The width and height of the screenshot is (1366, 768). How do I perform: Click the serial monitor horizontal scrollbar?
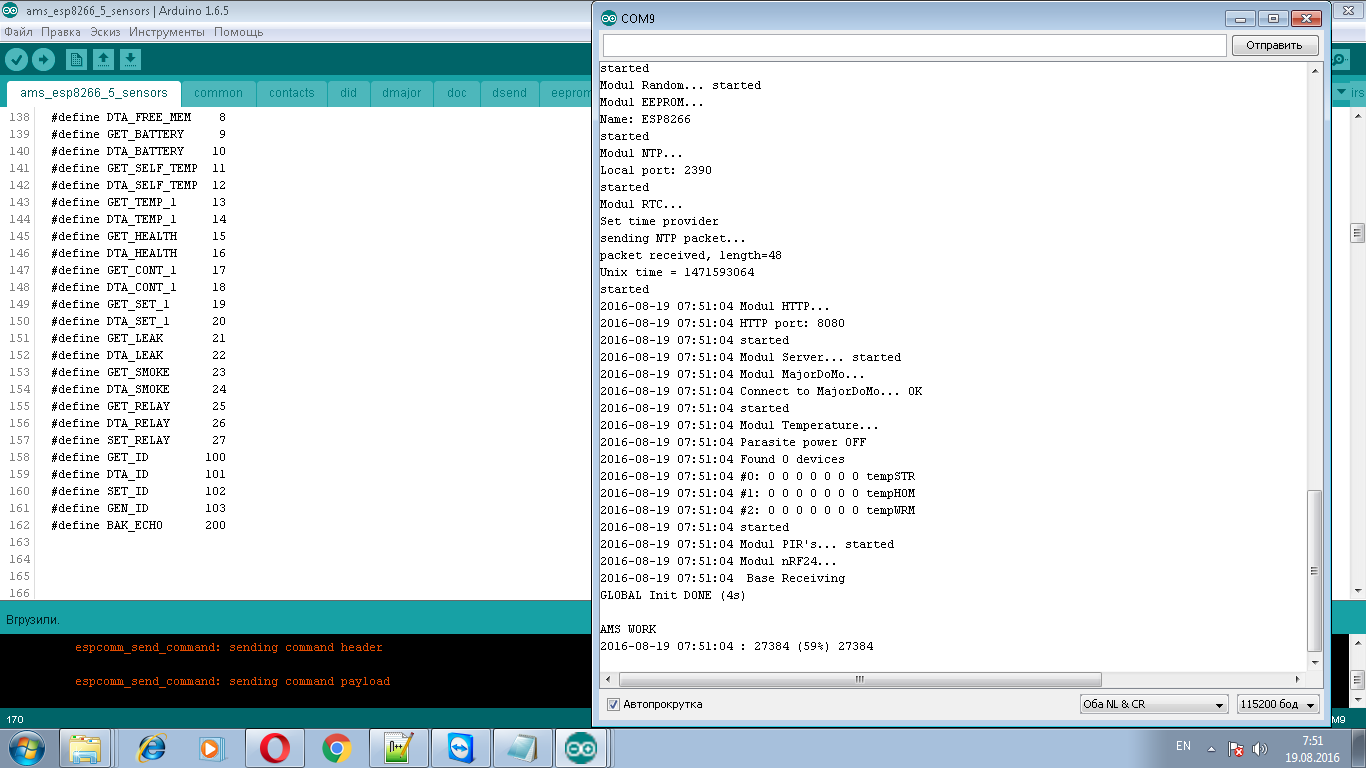coord(858,679)
